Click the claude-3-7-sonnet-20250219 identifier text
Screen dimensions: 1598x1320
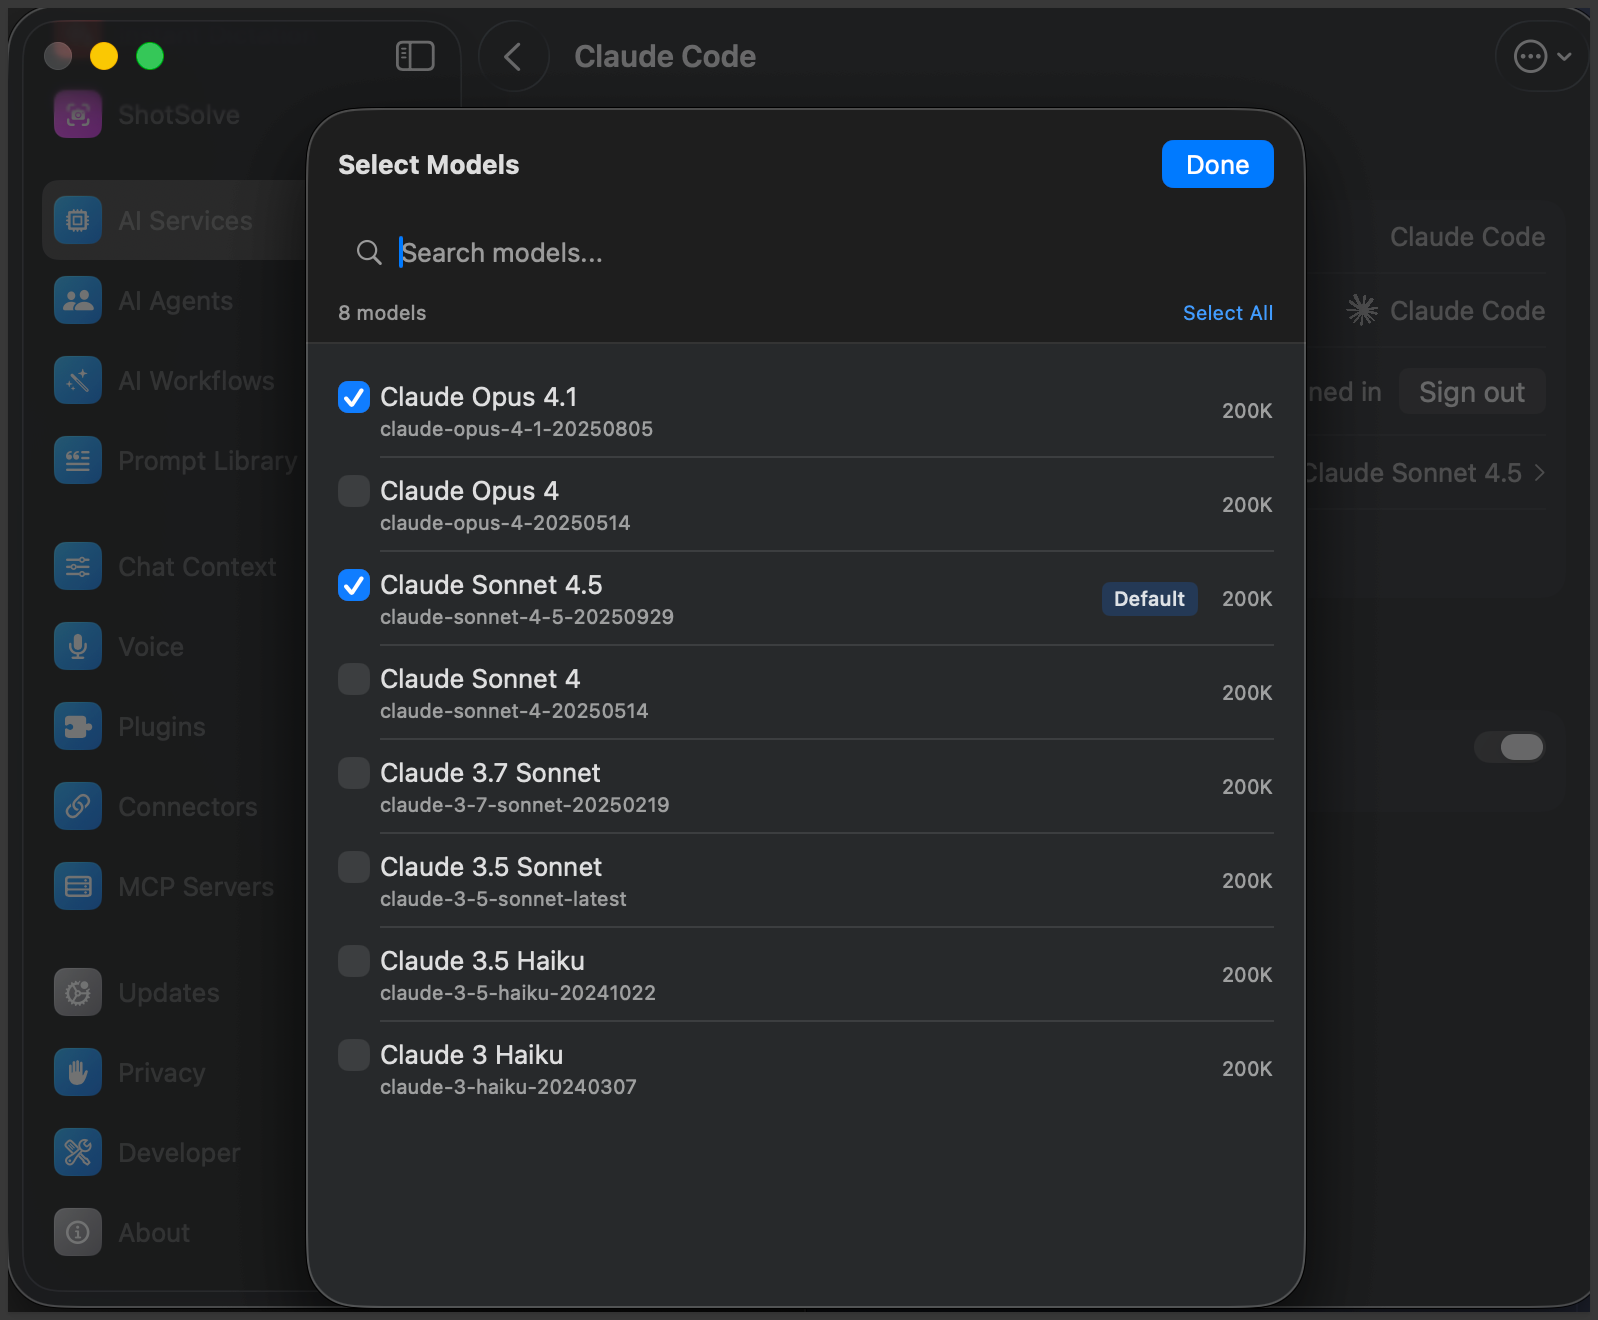pyautogui.click(x=525, y=805)
